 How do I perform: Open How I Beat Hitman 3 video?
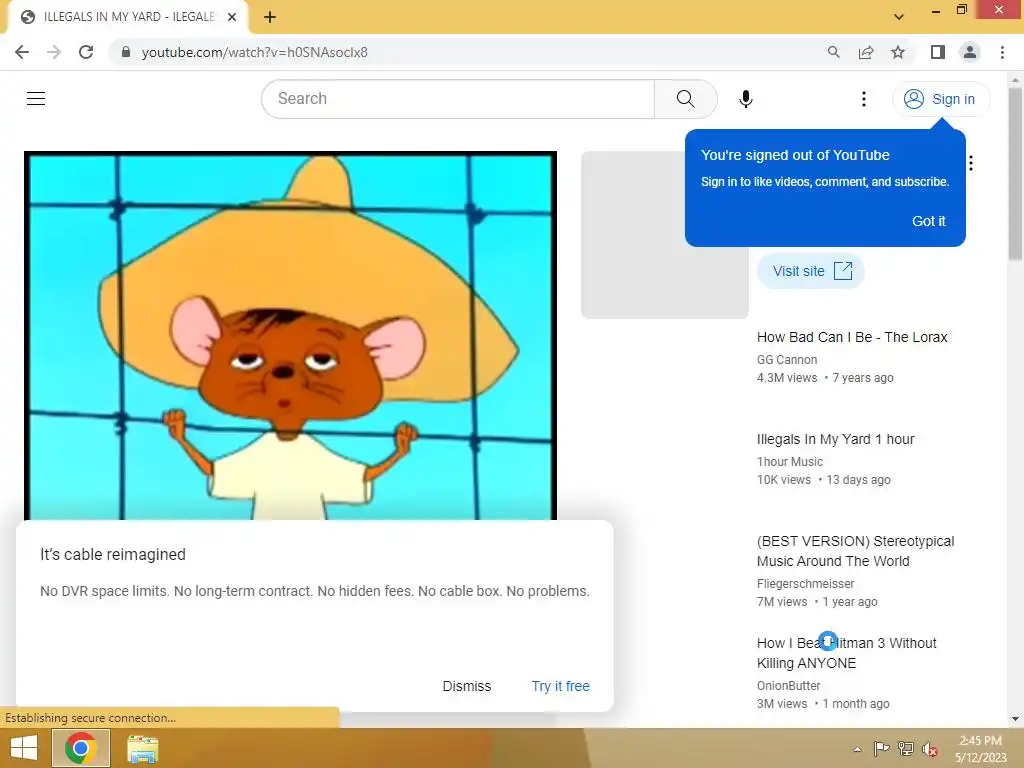(846, 653)
